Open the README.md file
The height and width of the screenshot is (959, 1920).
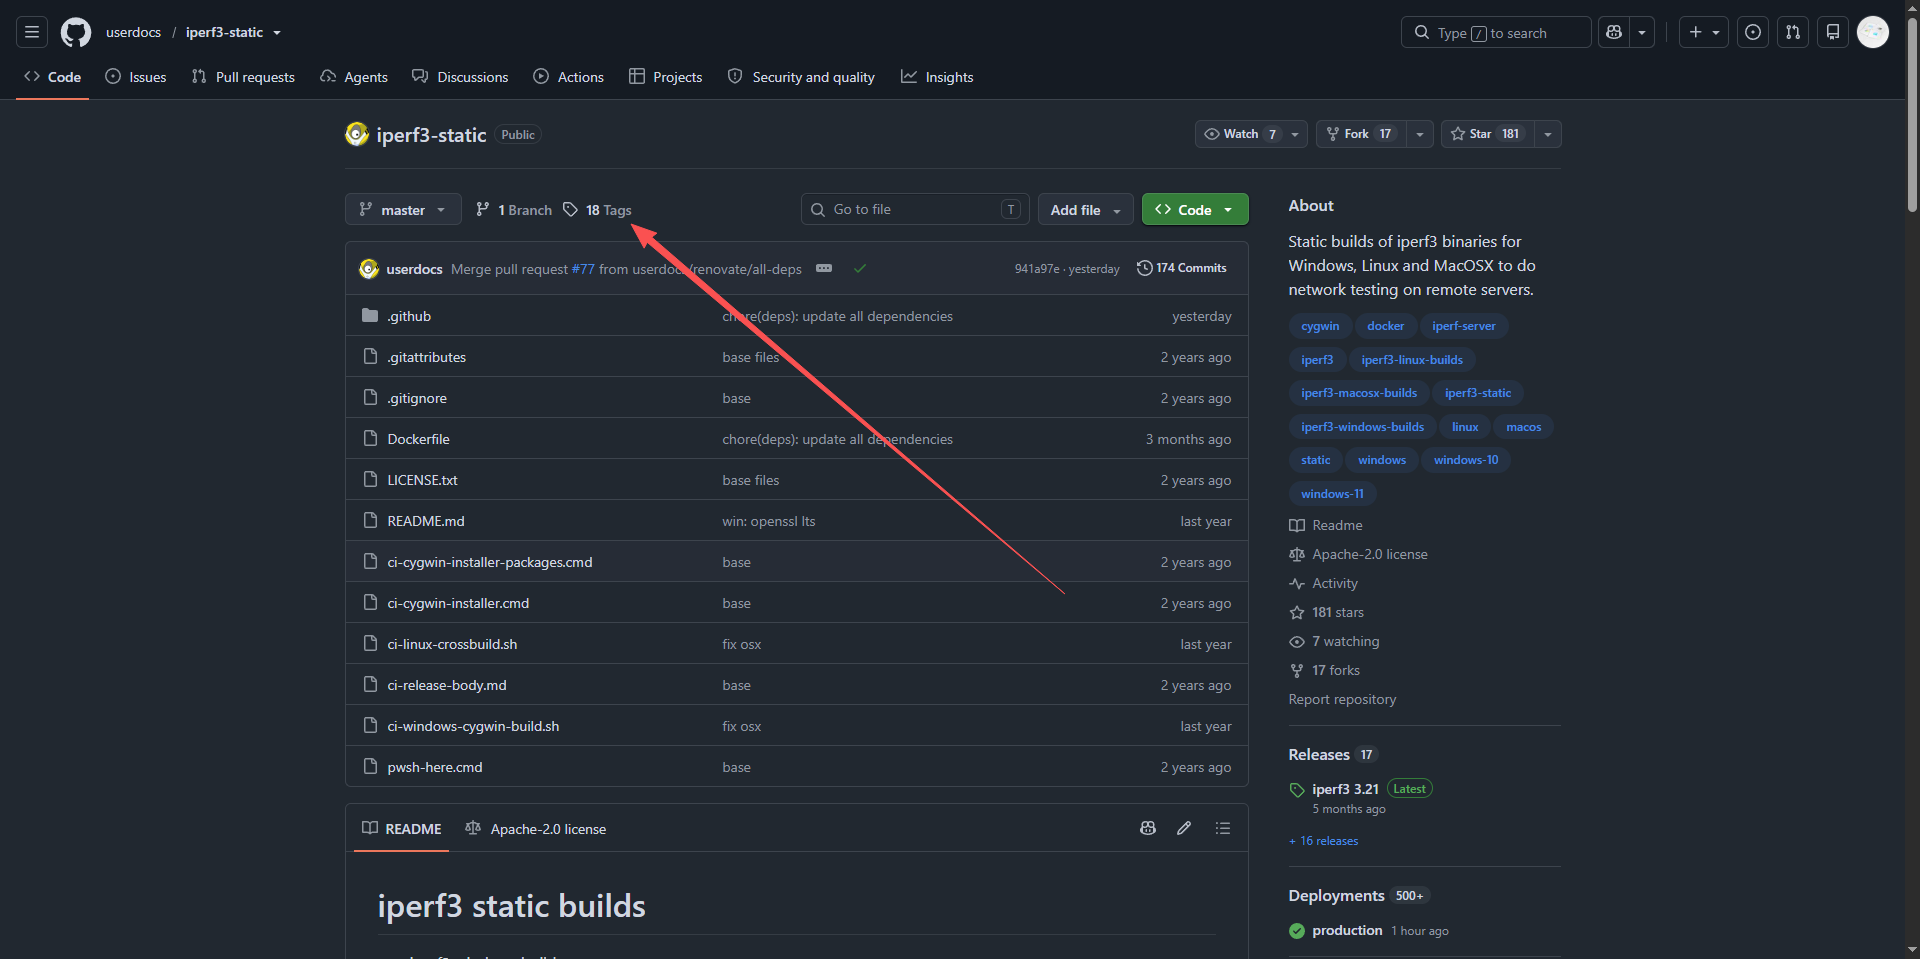426,521
